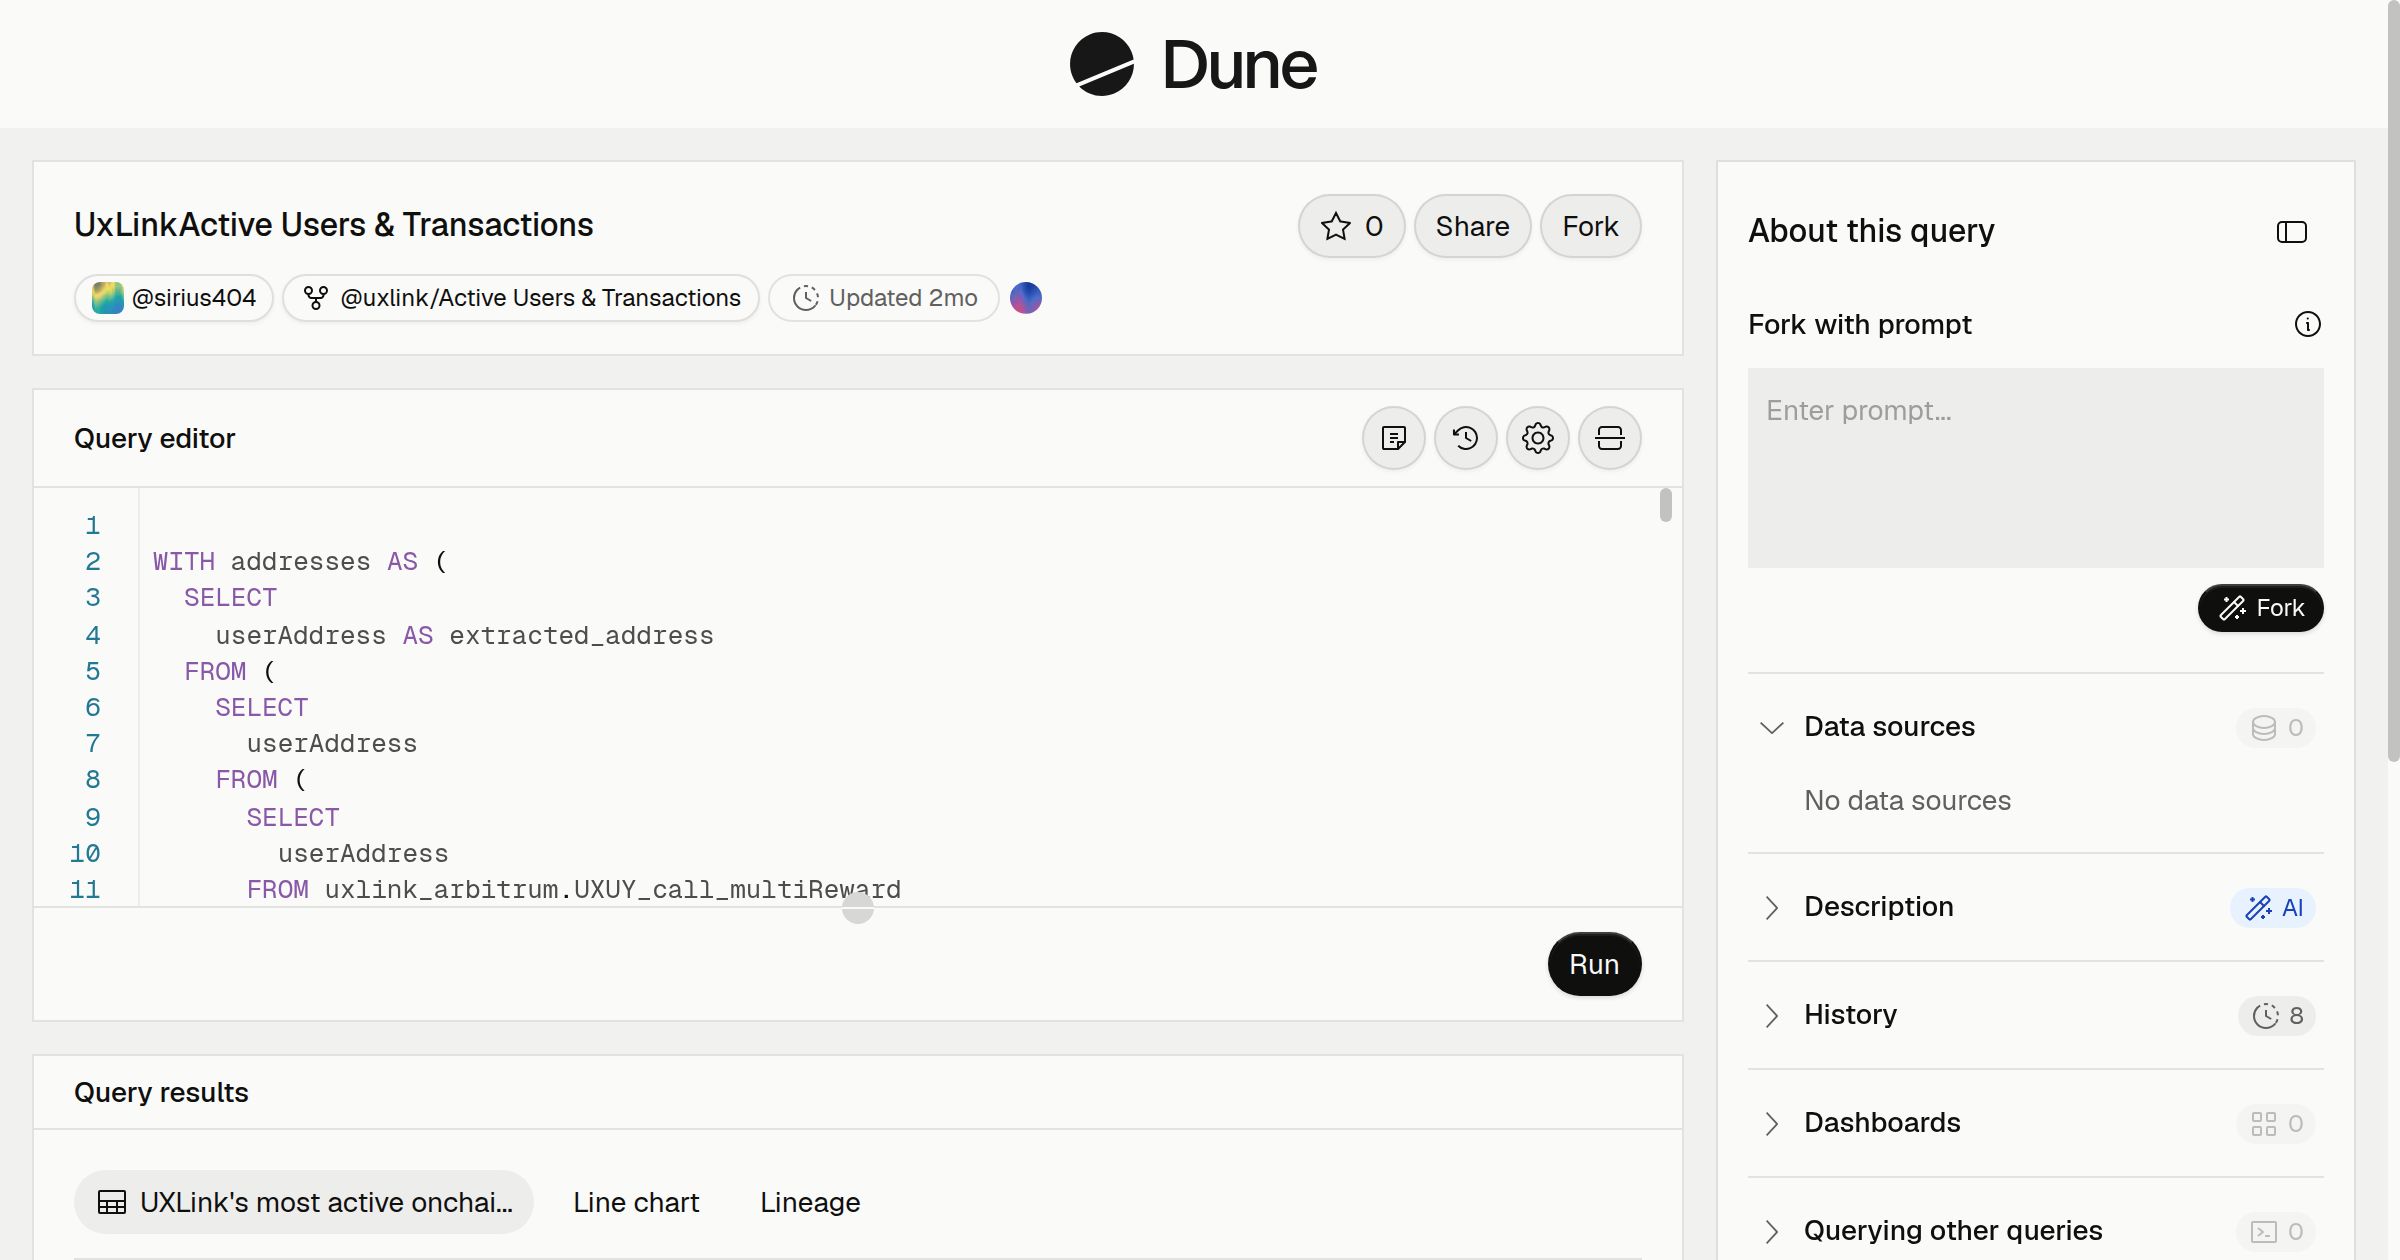The image size is (2400, 1260).
Task: Click the Data sources count badge
Action: (x=2276, y=727)
